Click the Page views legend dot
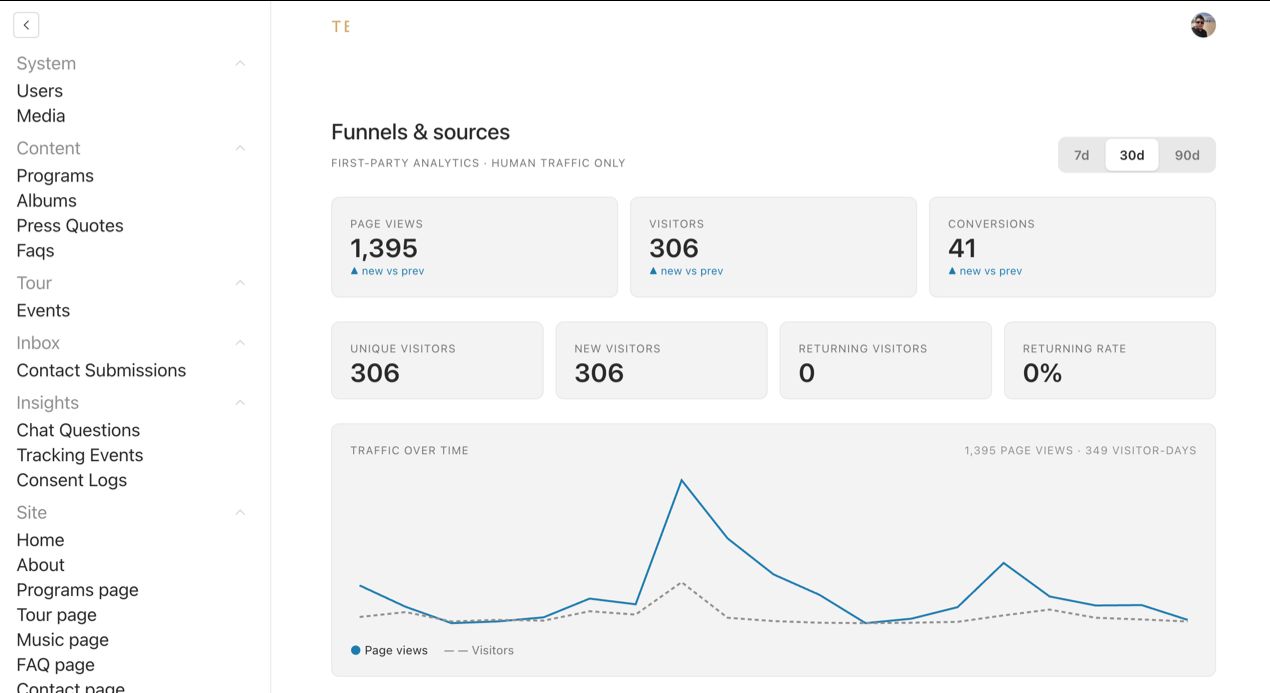The image size is (1270, 693). [355, 650]
